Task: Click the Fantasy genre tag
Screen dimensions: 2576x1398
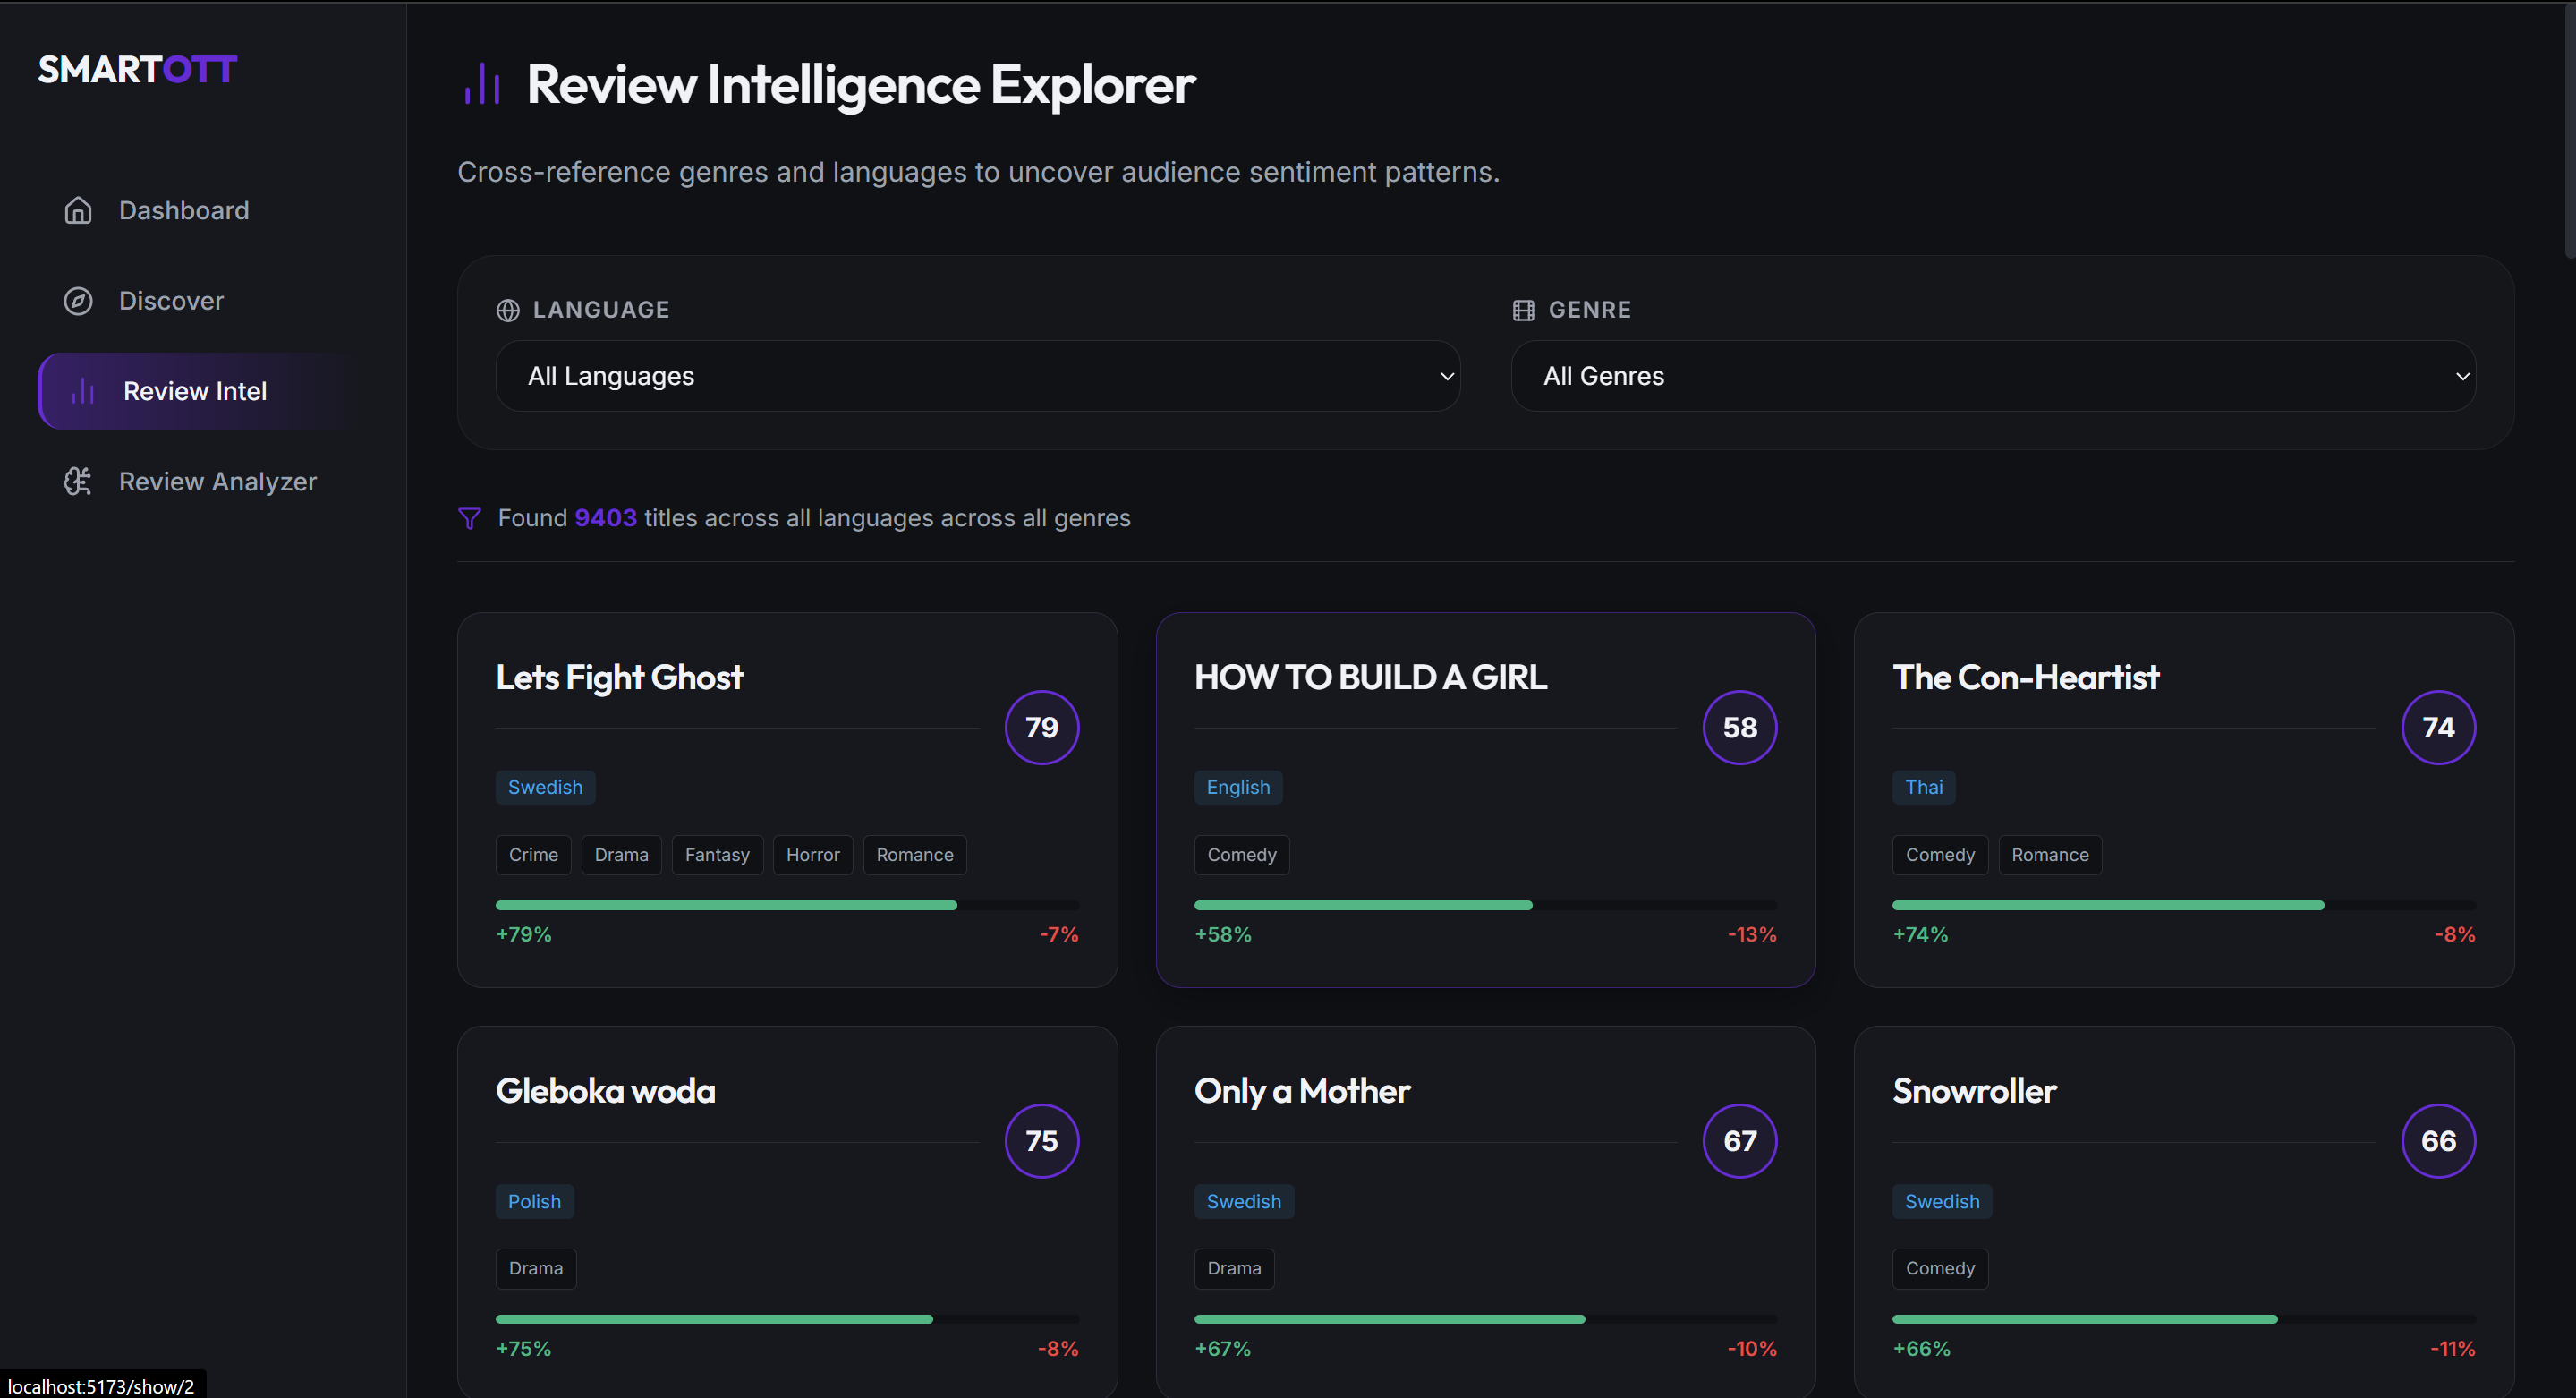Action: click(x=717, y=855)
